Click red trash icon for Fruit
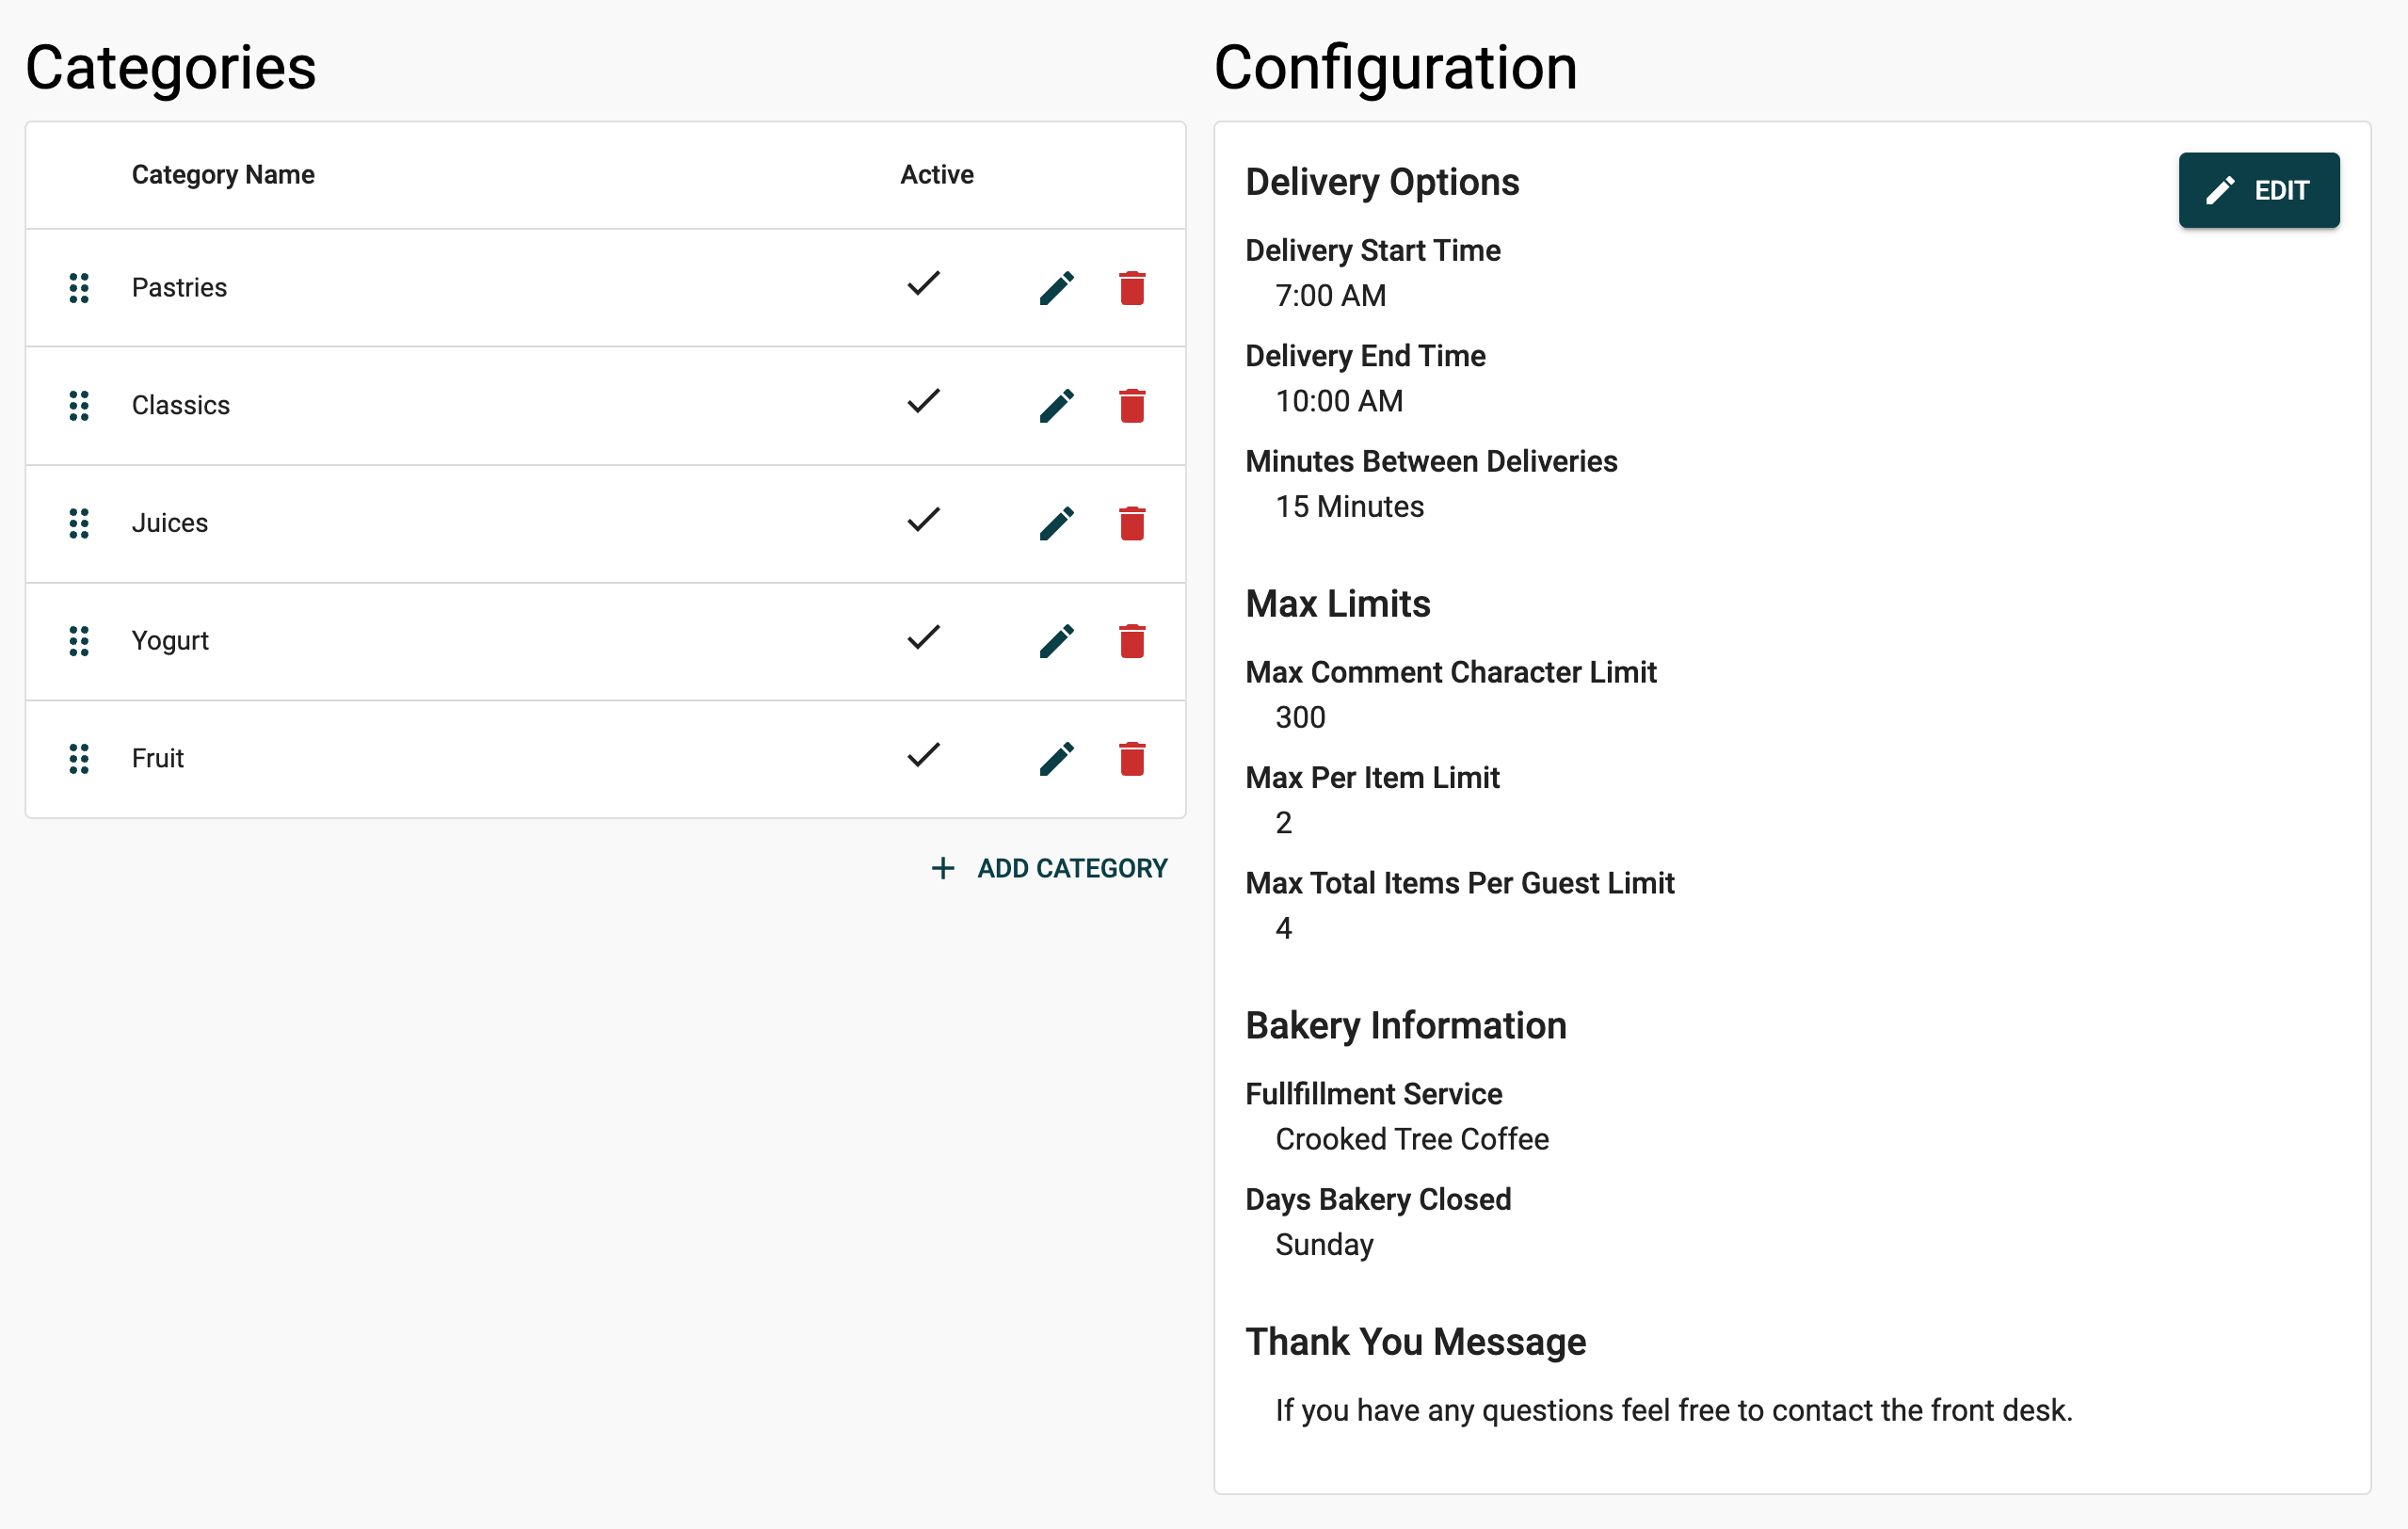This screenshot has height=1529, width=2408. (x=1131, y=759)
